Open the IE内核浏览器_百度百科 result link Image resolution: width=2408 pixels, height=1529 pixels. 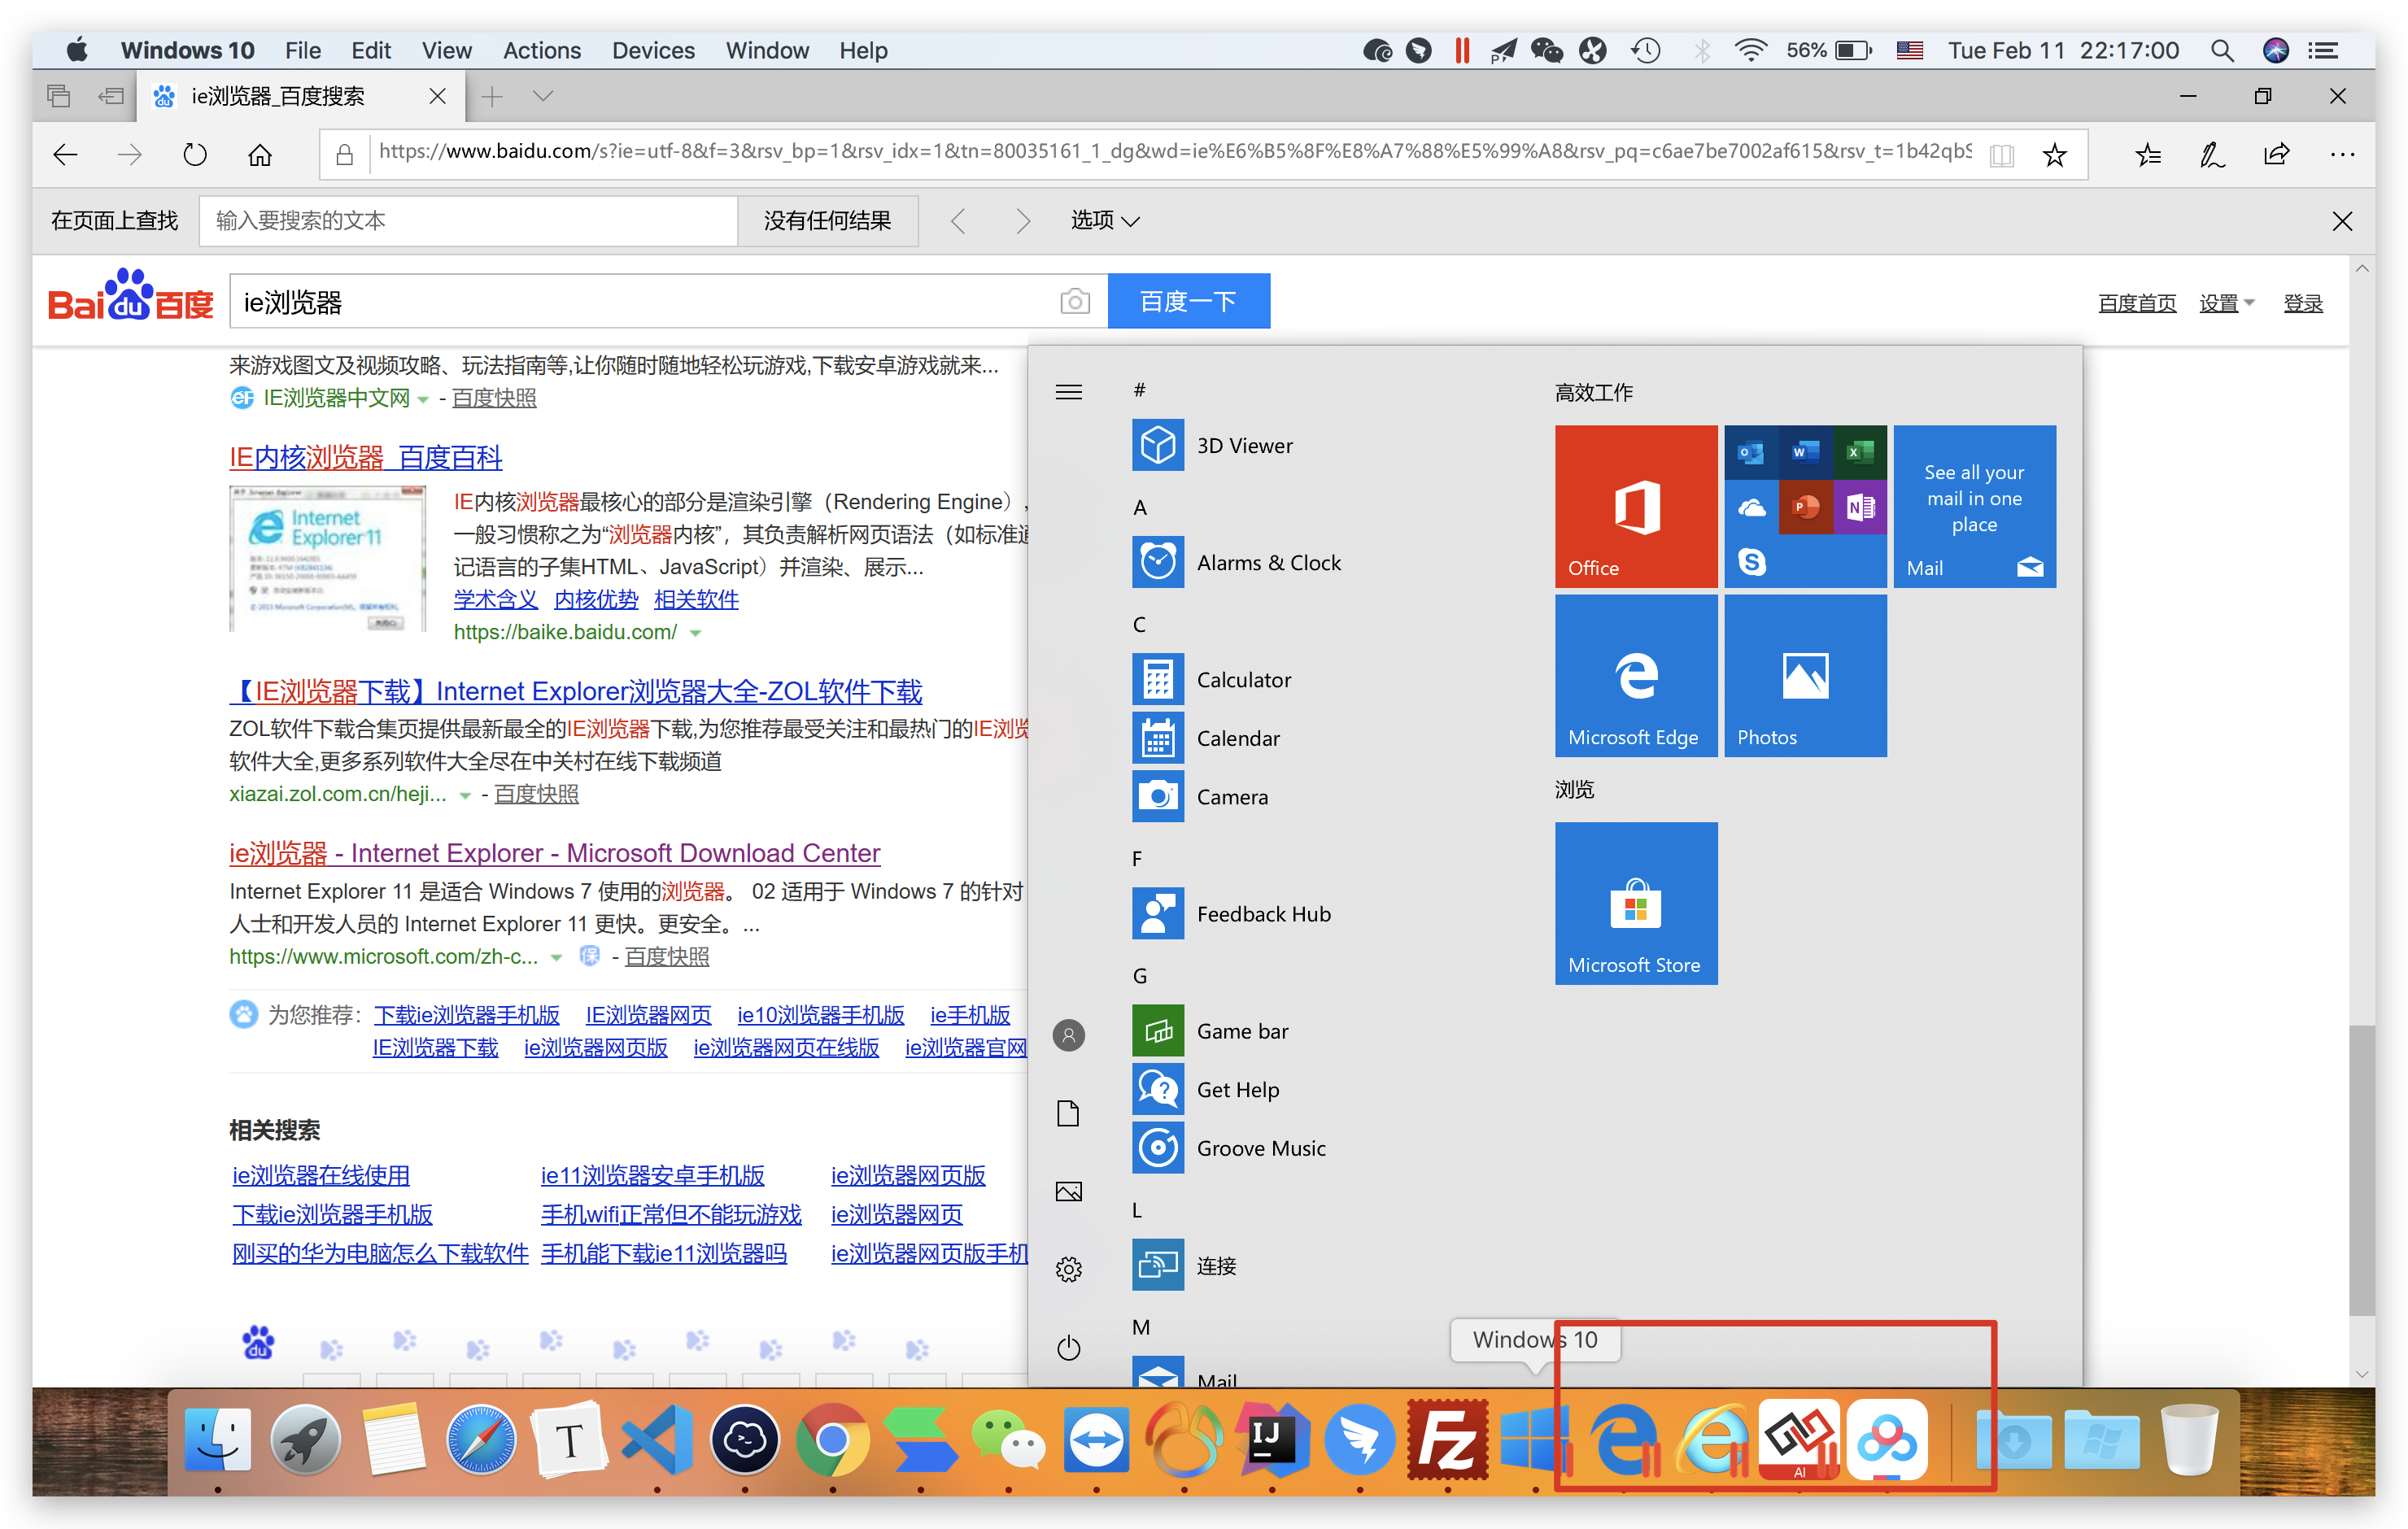point(365,458)
